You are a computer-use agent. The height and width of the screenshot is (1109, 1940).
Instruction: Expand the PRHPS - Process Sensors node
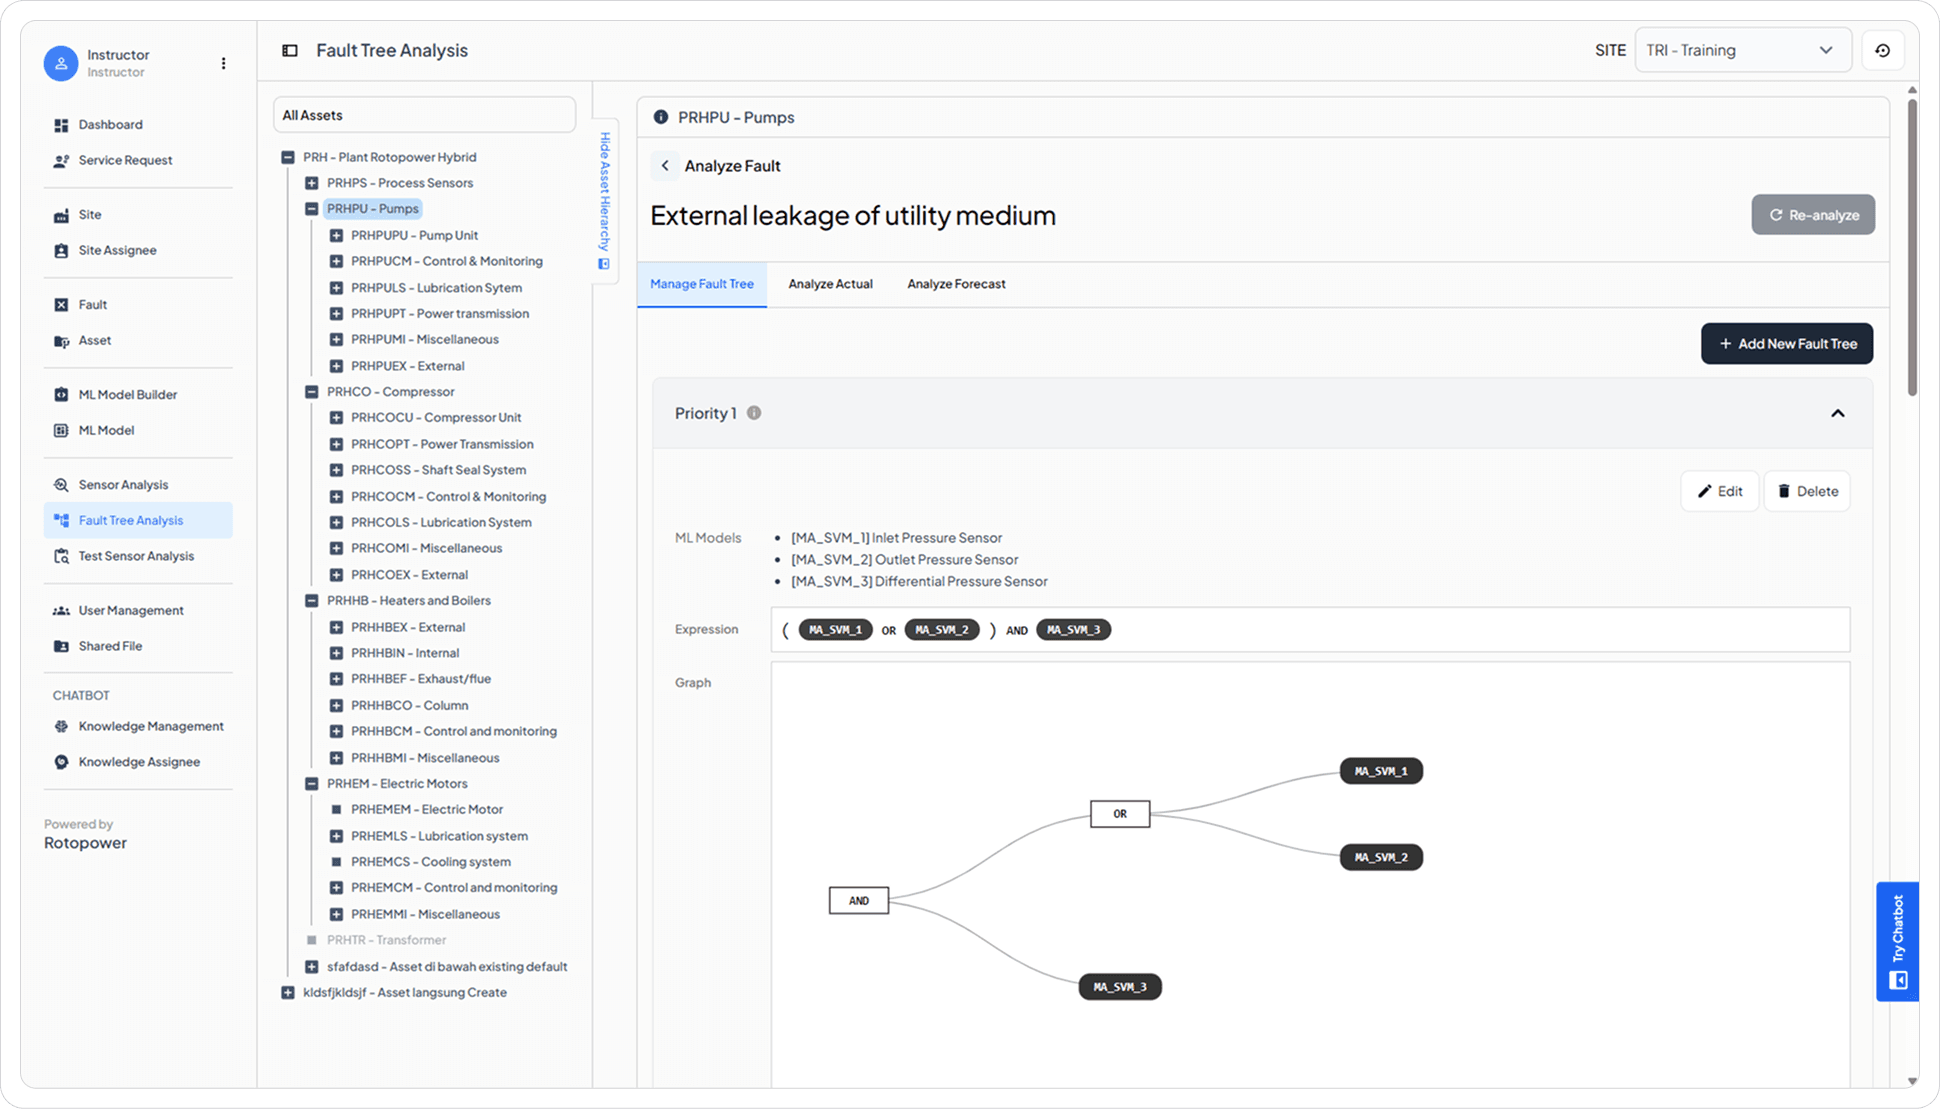click(x=312, y=183)
